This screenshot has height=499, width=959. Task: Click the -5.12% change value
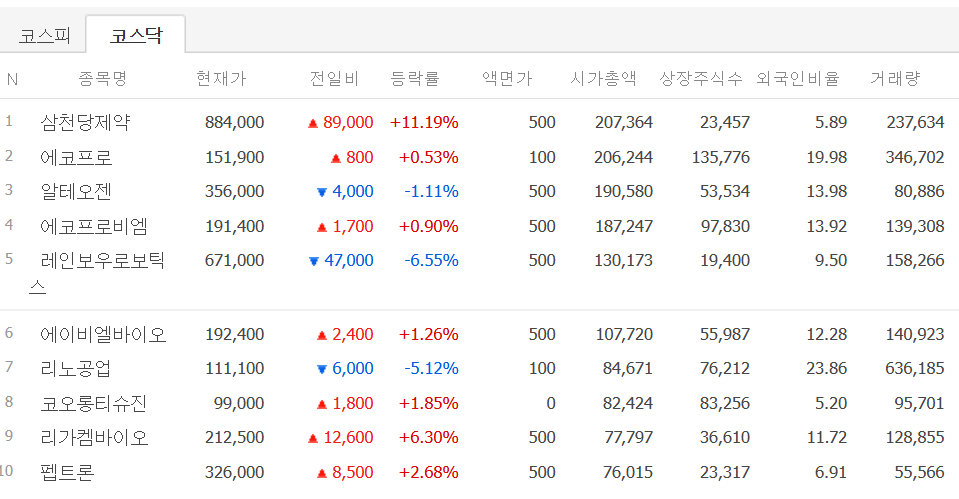tap(431, 368)
